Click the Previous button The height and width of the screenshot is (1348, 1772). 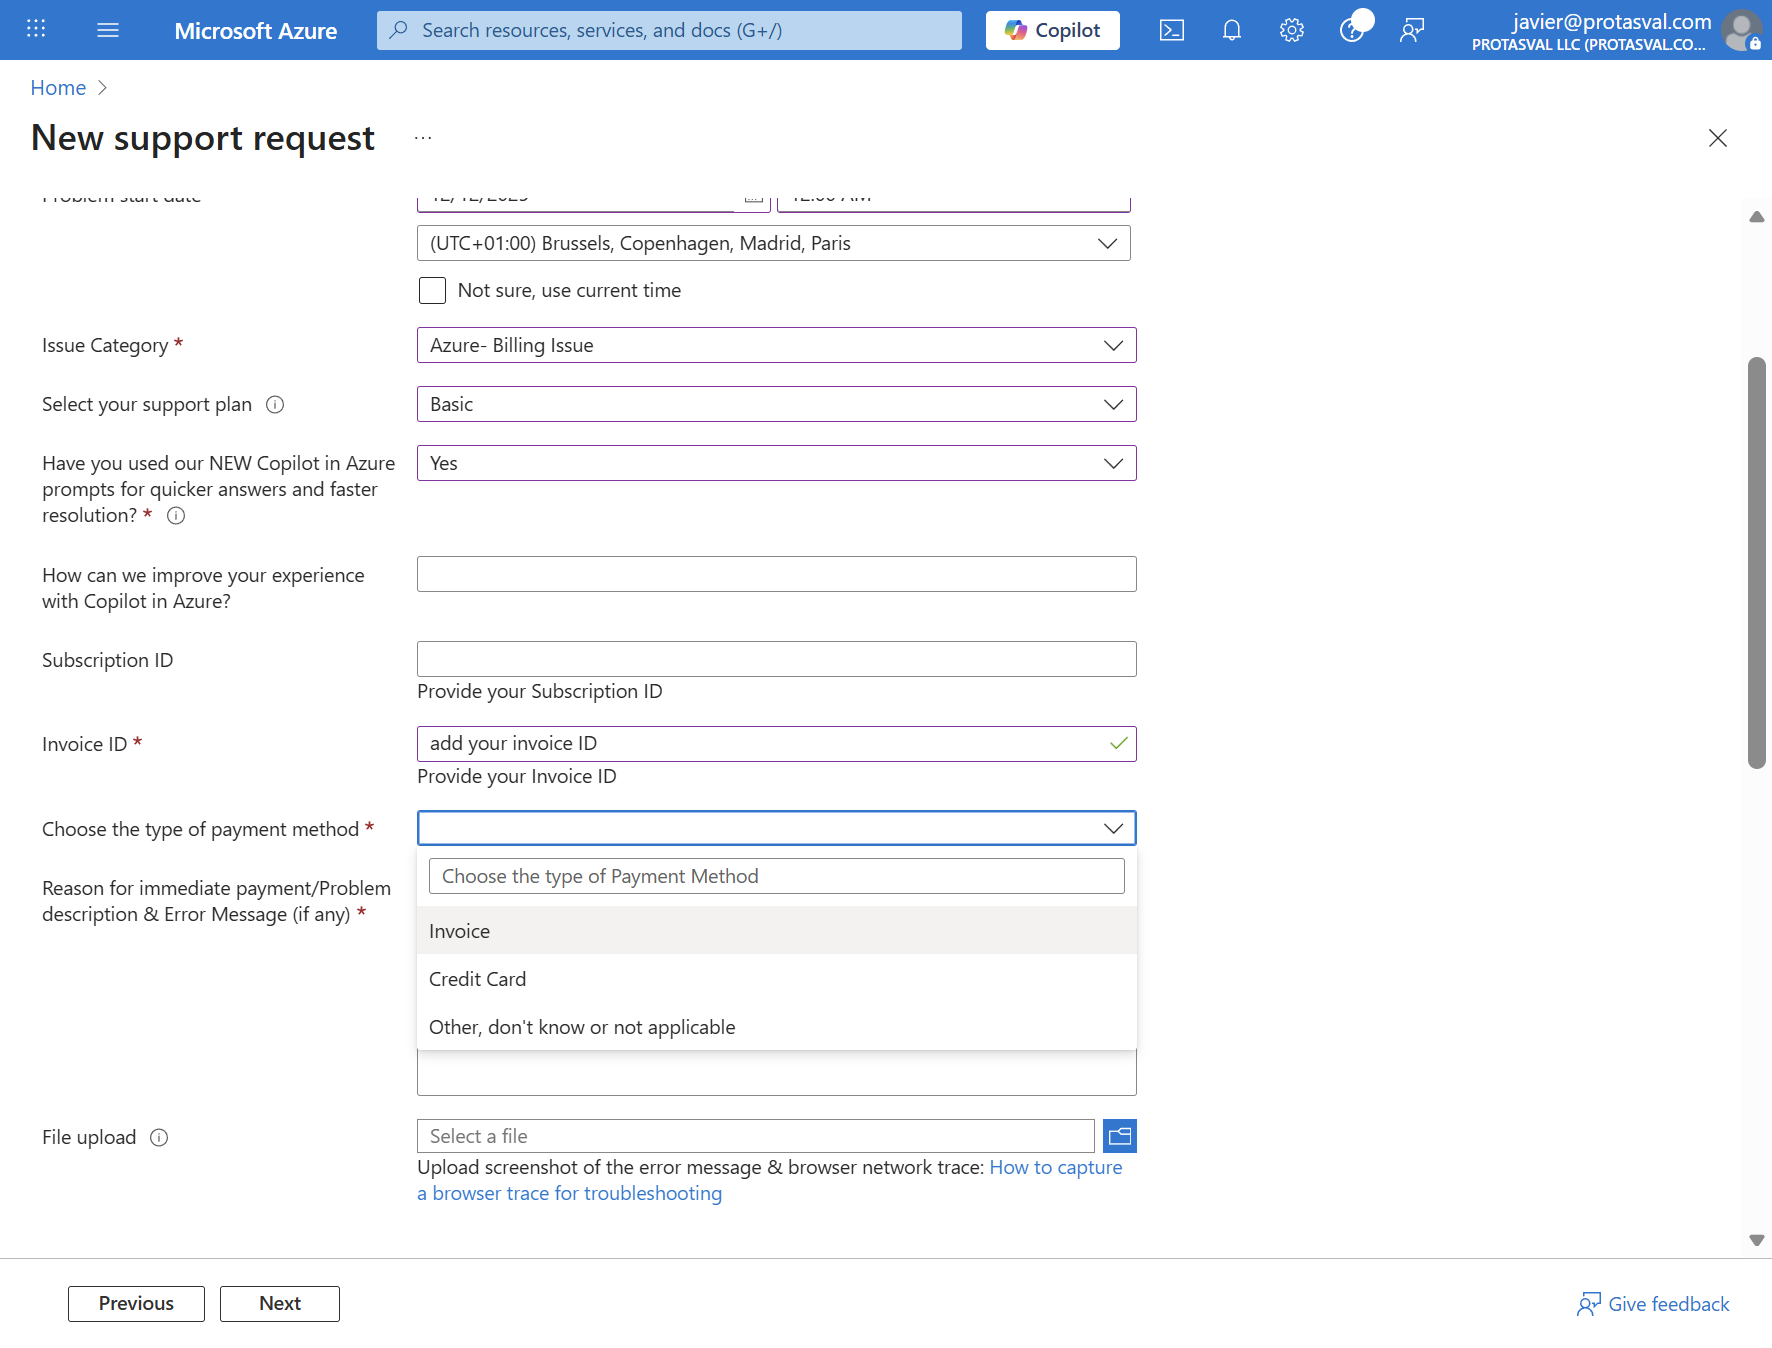136,1304
